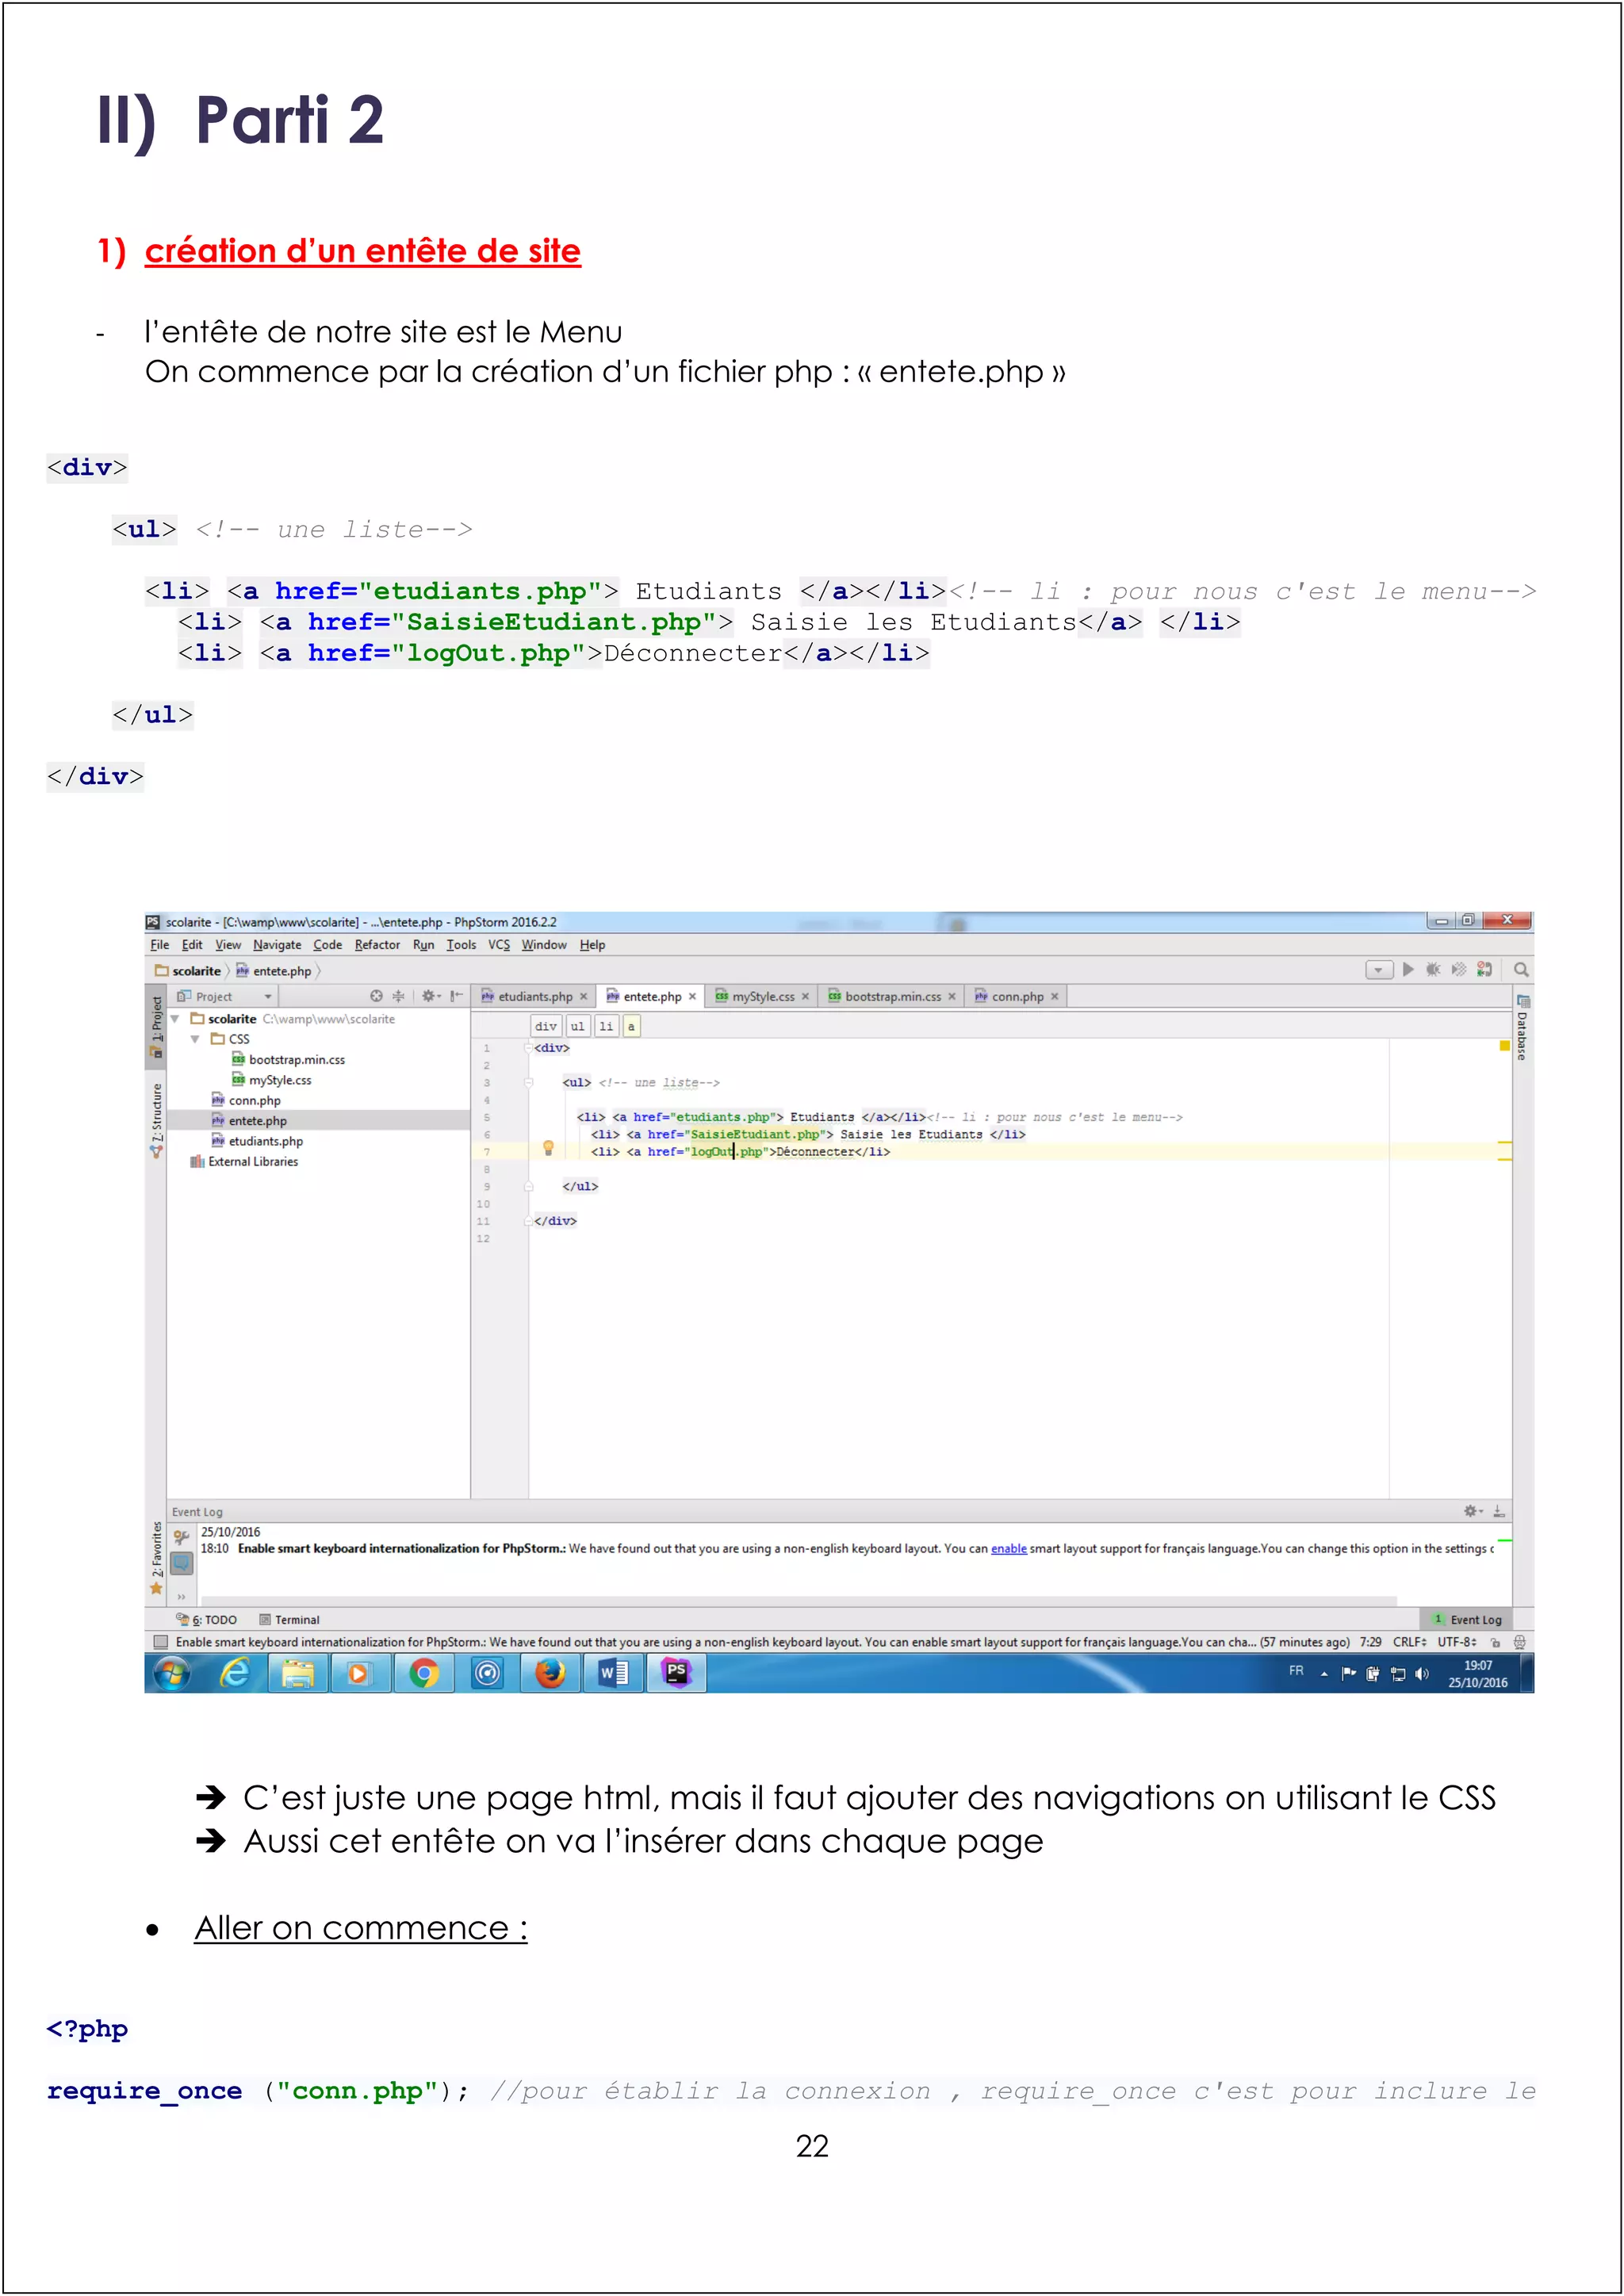This screenshot has width=1624, height=2296.
Task: Expand the Event Log side toolbar chevrons
Action: [181, 1597]
